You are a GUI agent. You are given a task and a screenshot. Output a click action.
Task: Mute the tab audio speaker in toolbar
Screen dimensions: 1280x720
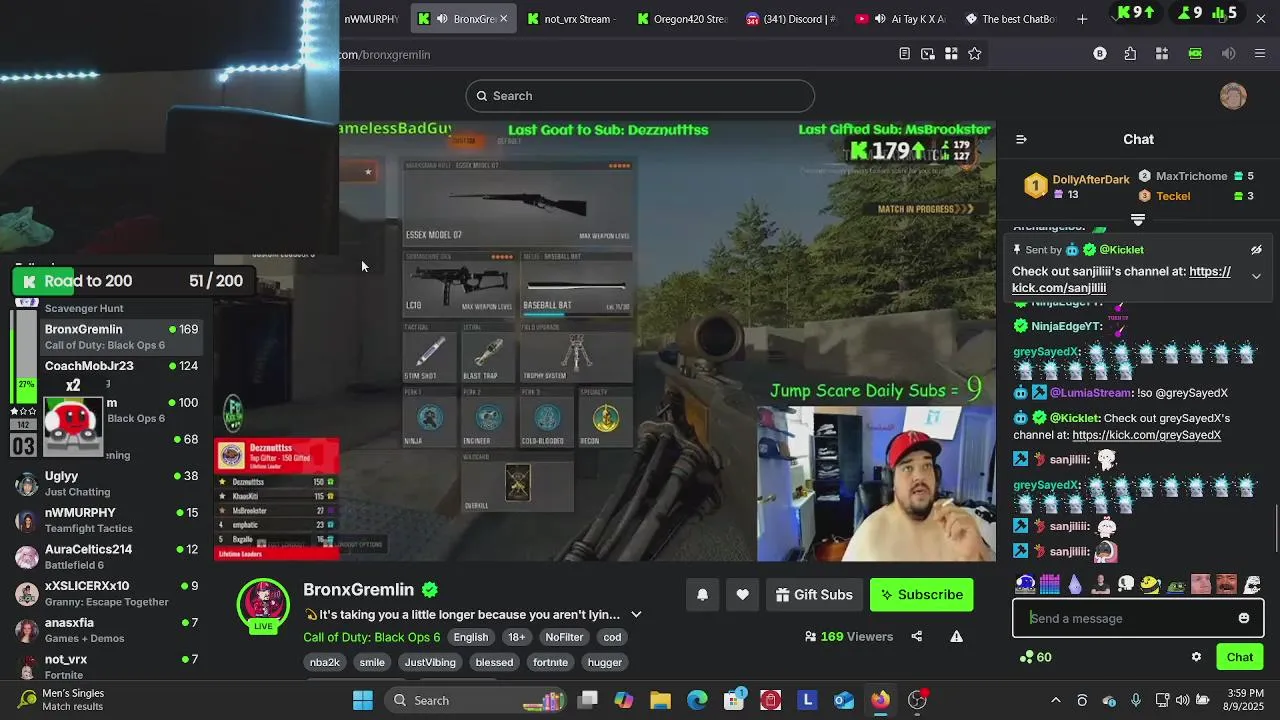click(1229, 54)
